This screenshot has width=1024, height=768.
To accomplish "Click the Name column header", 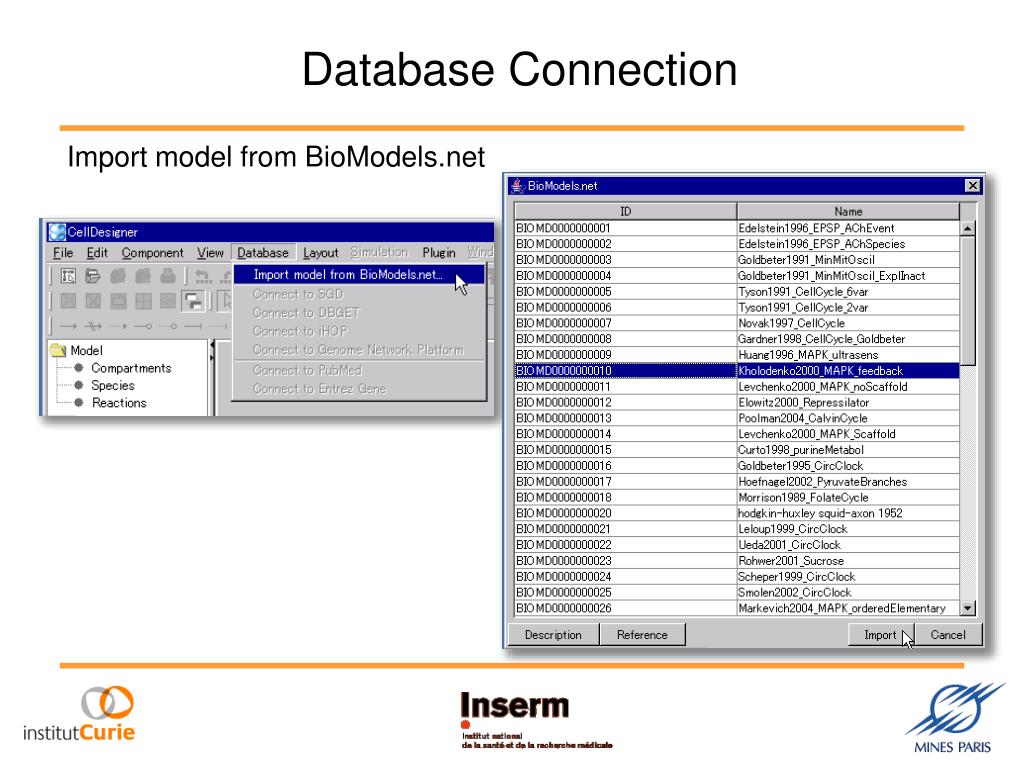I will pyautogui.click(x=848, y=212).
